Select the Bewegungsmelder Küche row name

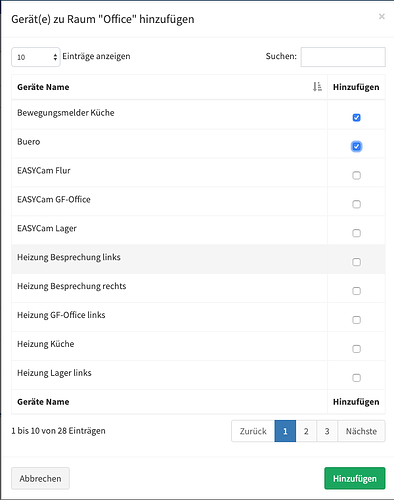(66, 113)
